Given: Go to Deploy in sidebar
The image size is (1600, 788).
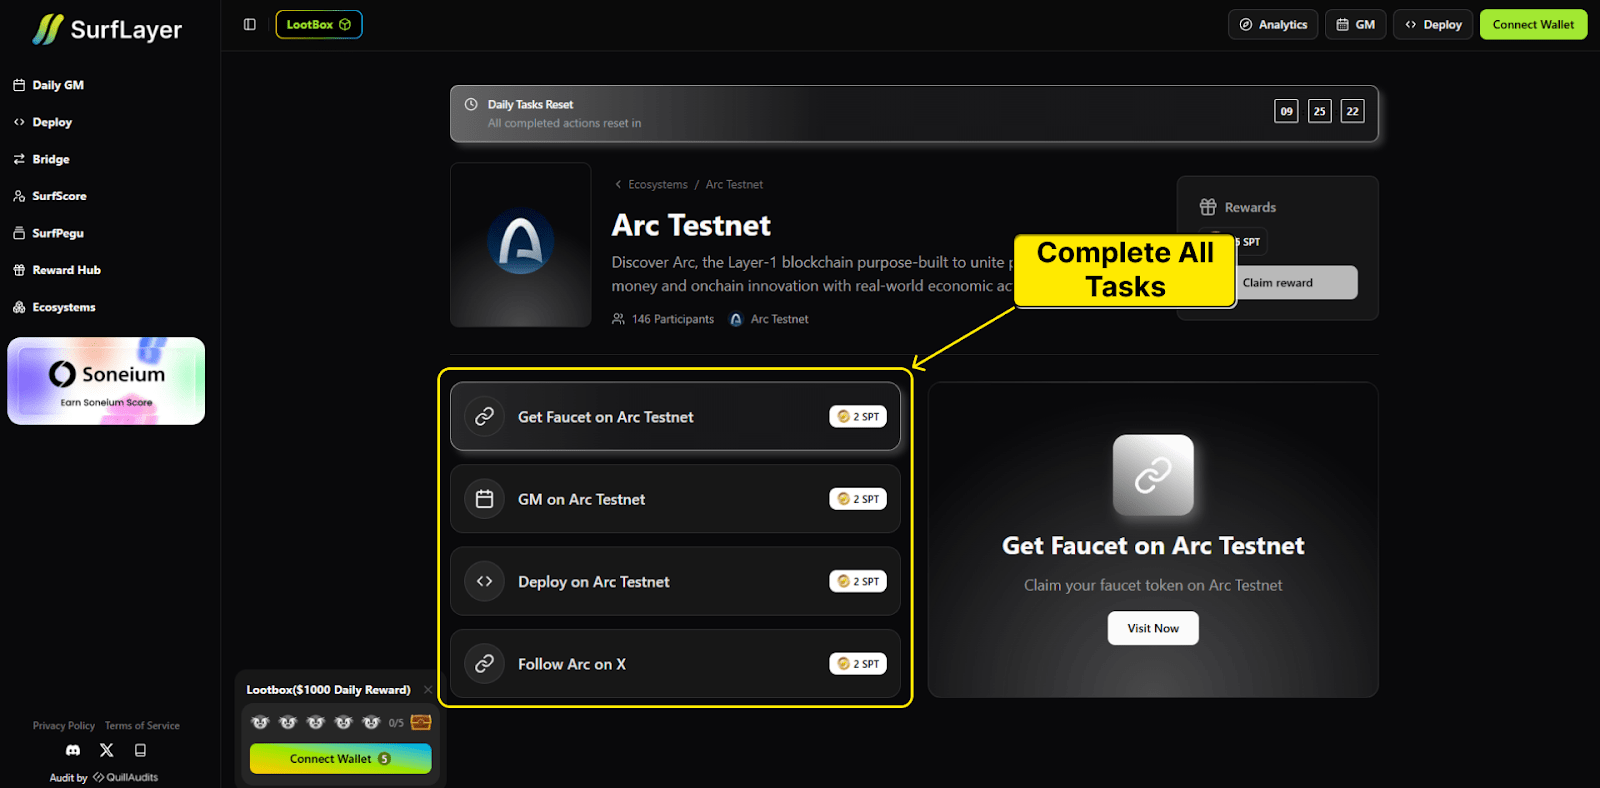Looking at the screenshot, I should coord(42,122).
